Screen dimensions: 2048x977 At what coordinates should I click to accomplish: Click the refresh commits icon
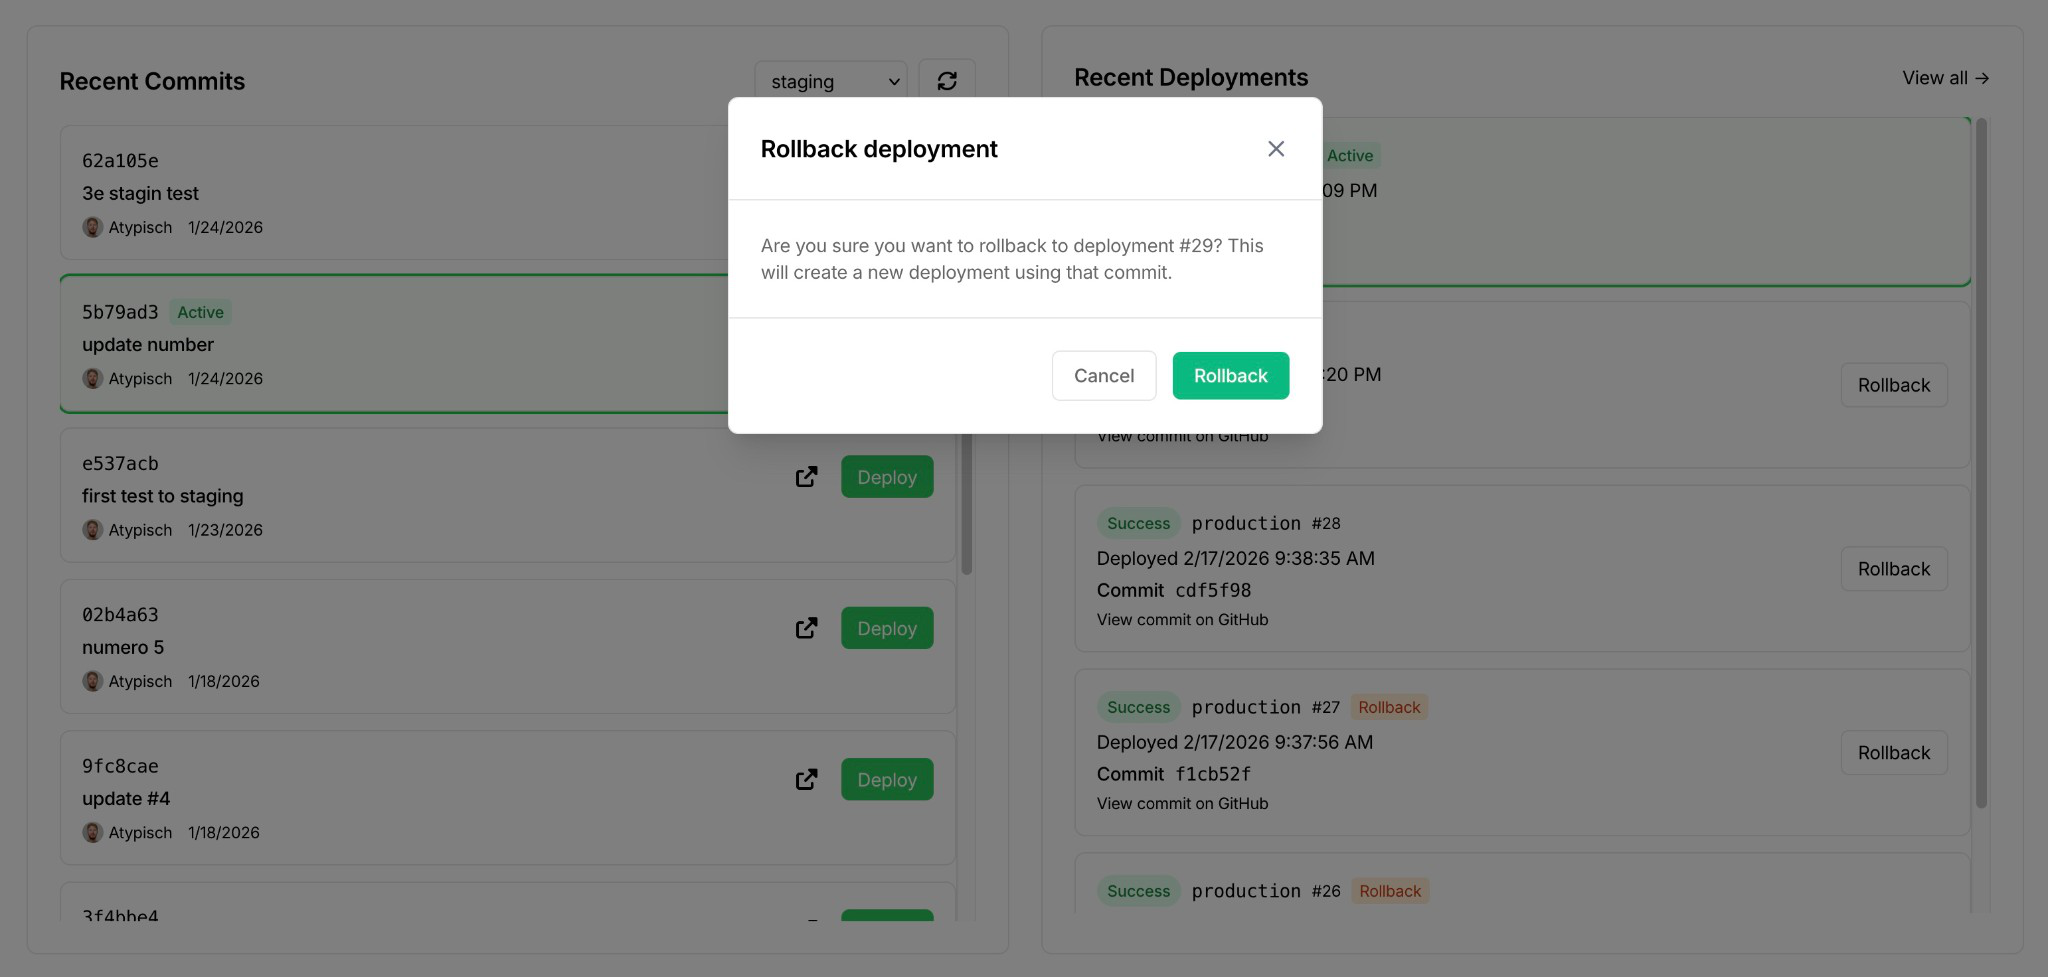[946, 81]
